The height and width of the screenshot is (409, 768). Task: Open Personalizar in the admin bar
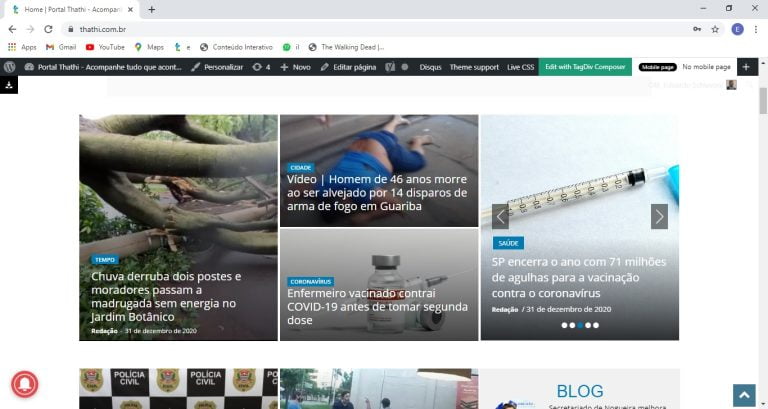(217, 67)
